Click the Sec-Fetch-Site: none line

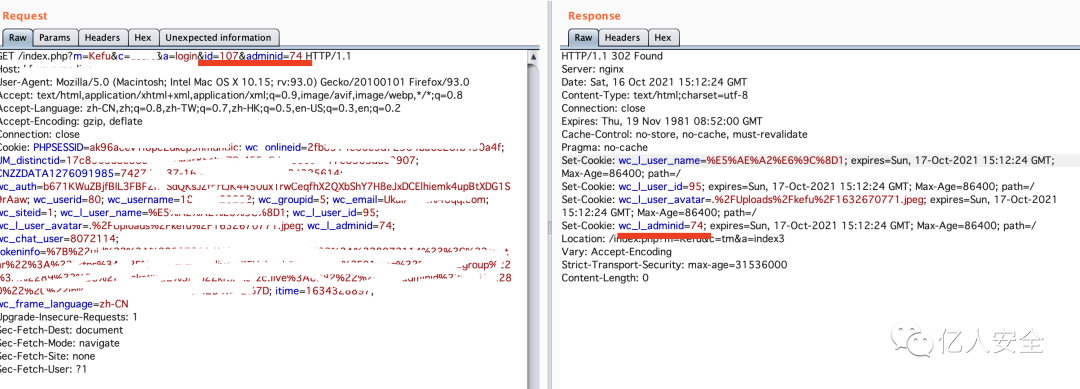(x=48, y=357)
